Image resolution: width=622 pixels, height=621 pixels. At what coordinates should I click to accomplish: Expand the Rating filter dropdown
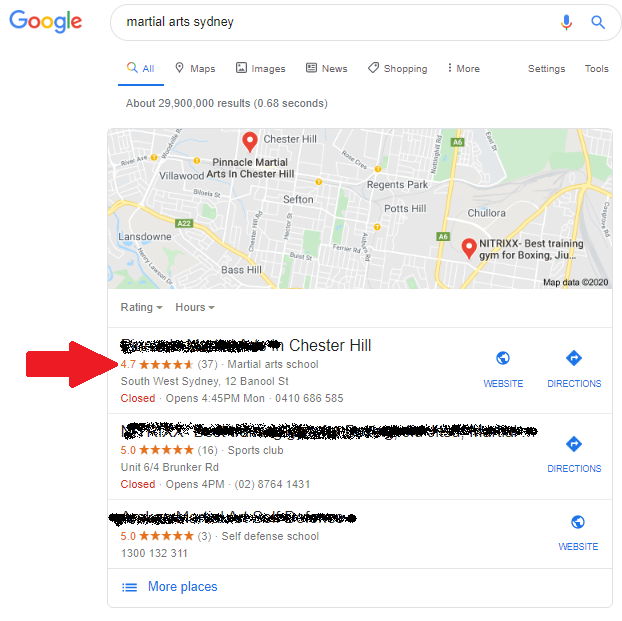(x=141, y=307)
